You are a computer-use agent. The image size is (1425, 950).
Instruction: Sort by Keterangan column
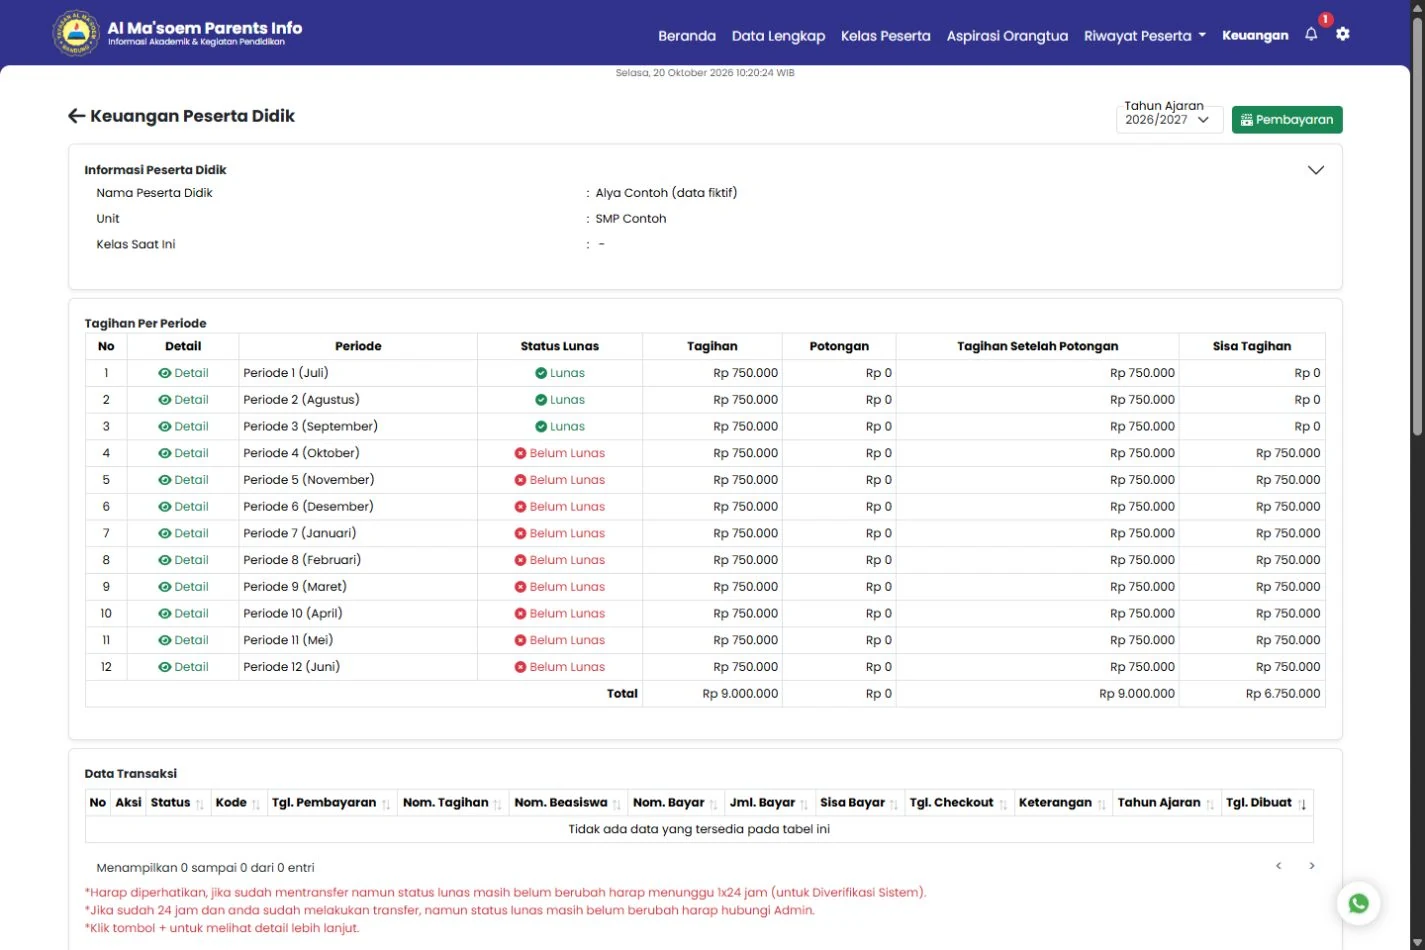pyautogui.click(x=1063, y=803)
